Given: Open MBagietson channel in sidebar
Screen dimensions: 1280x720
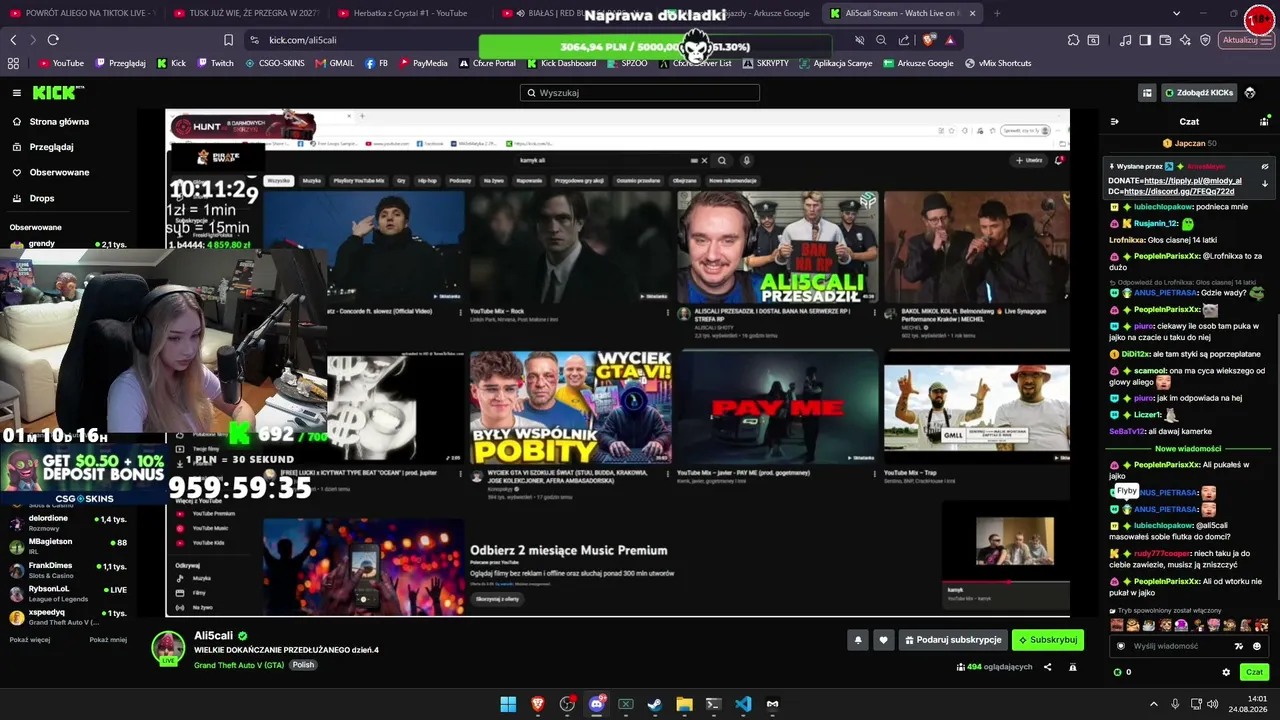Looking at the screenshot, I should click(68, 546).
